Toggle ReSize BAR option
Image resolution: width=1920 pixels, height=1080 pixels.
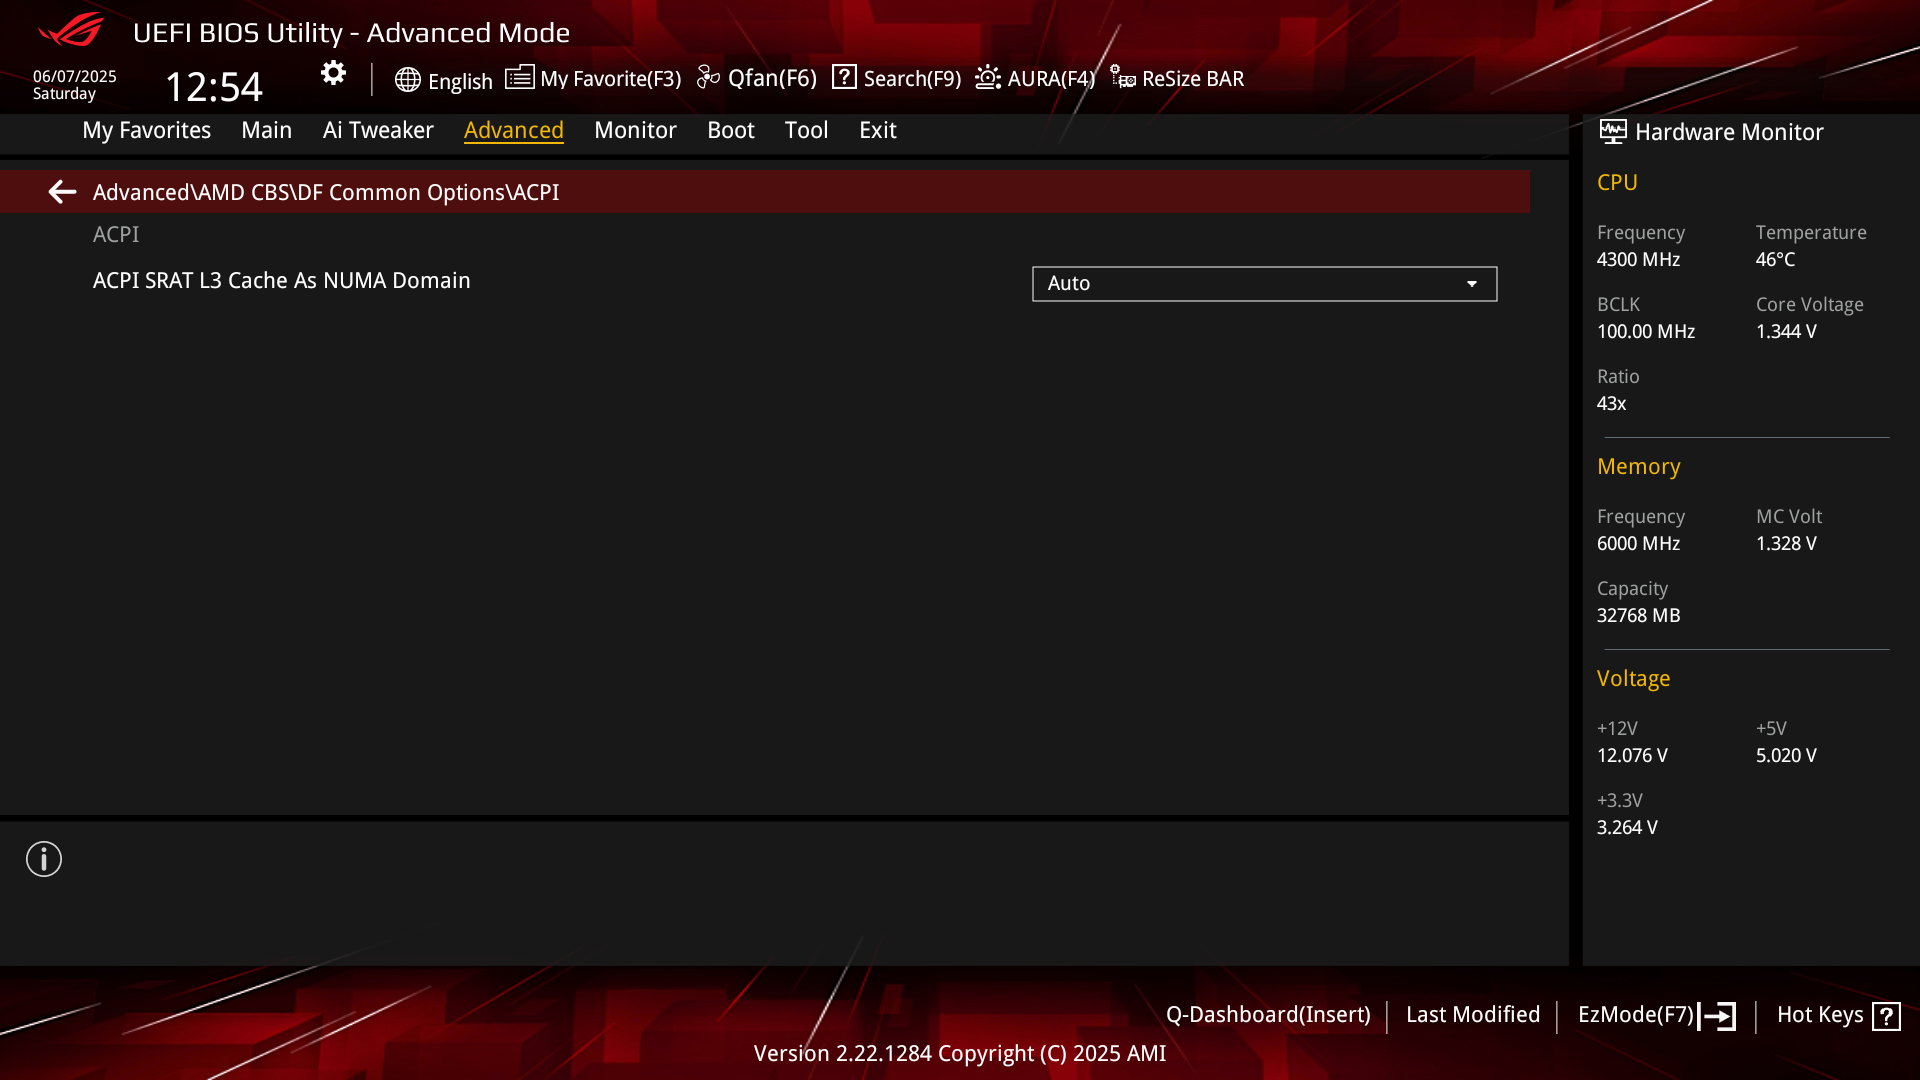[1193, 79]
